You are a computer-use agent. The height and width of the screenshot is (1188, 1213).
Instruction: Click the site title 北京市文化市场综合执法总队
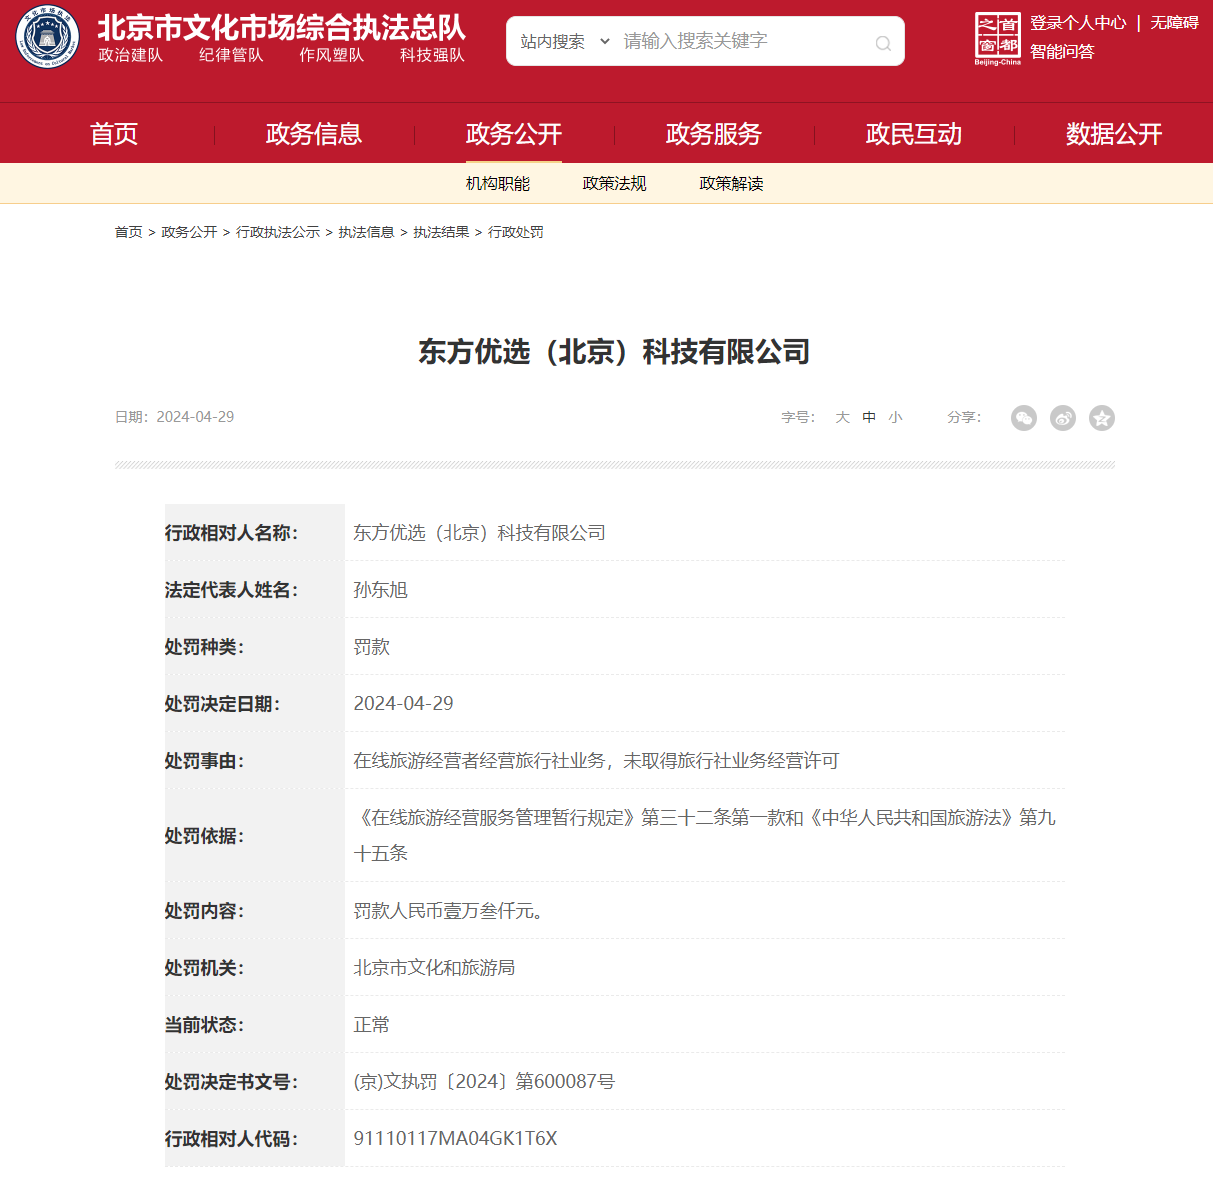point(282,27)
